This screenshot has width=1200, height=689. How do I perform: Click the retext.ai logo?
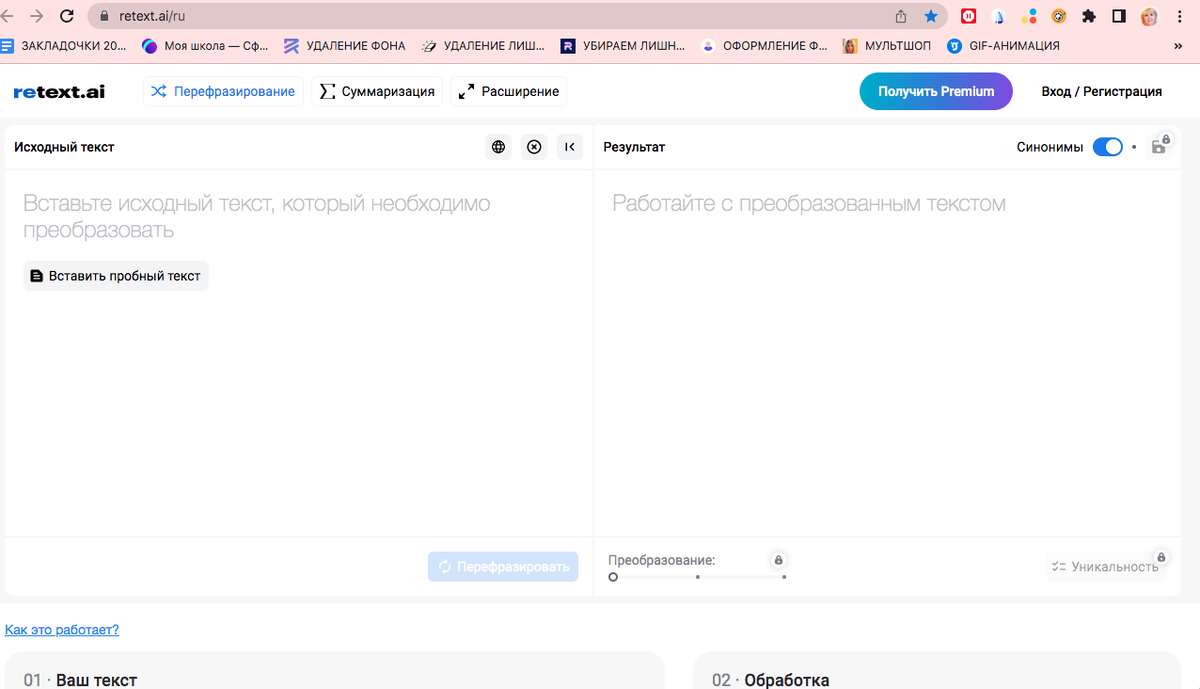tap(59, 92)
